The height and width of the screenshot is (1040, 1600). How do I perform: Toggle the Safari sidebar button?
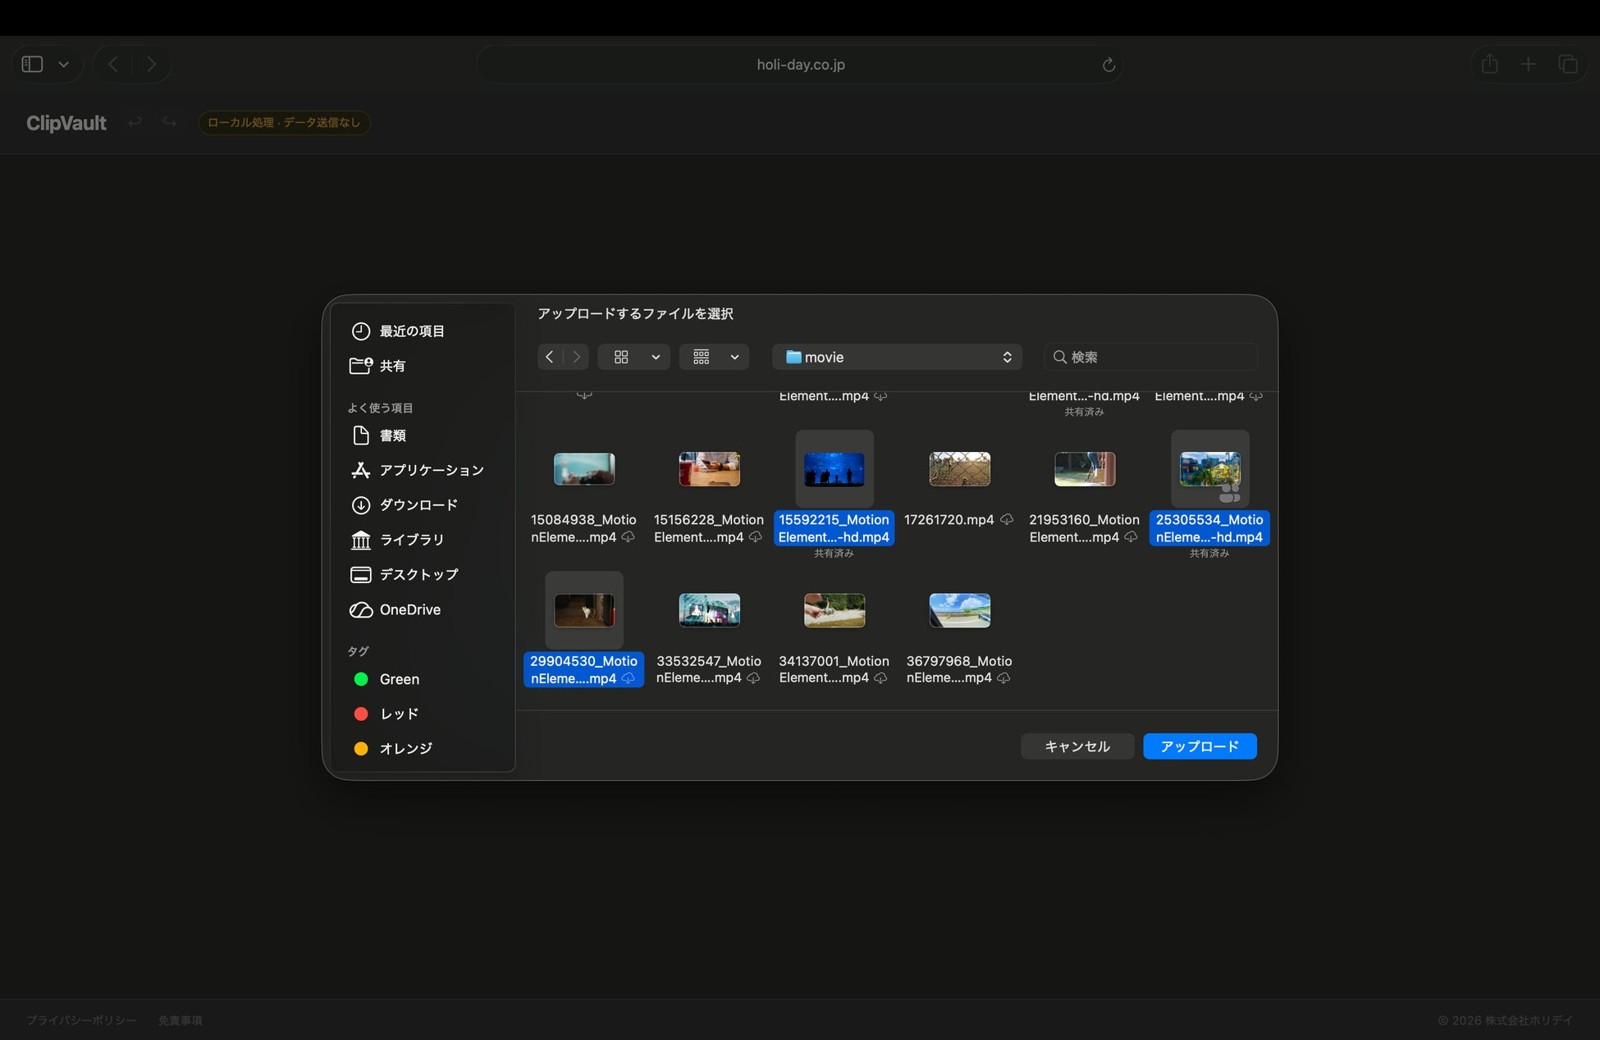[x=32, y=64]
